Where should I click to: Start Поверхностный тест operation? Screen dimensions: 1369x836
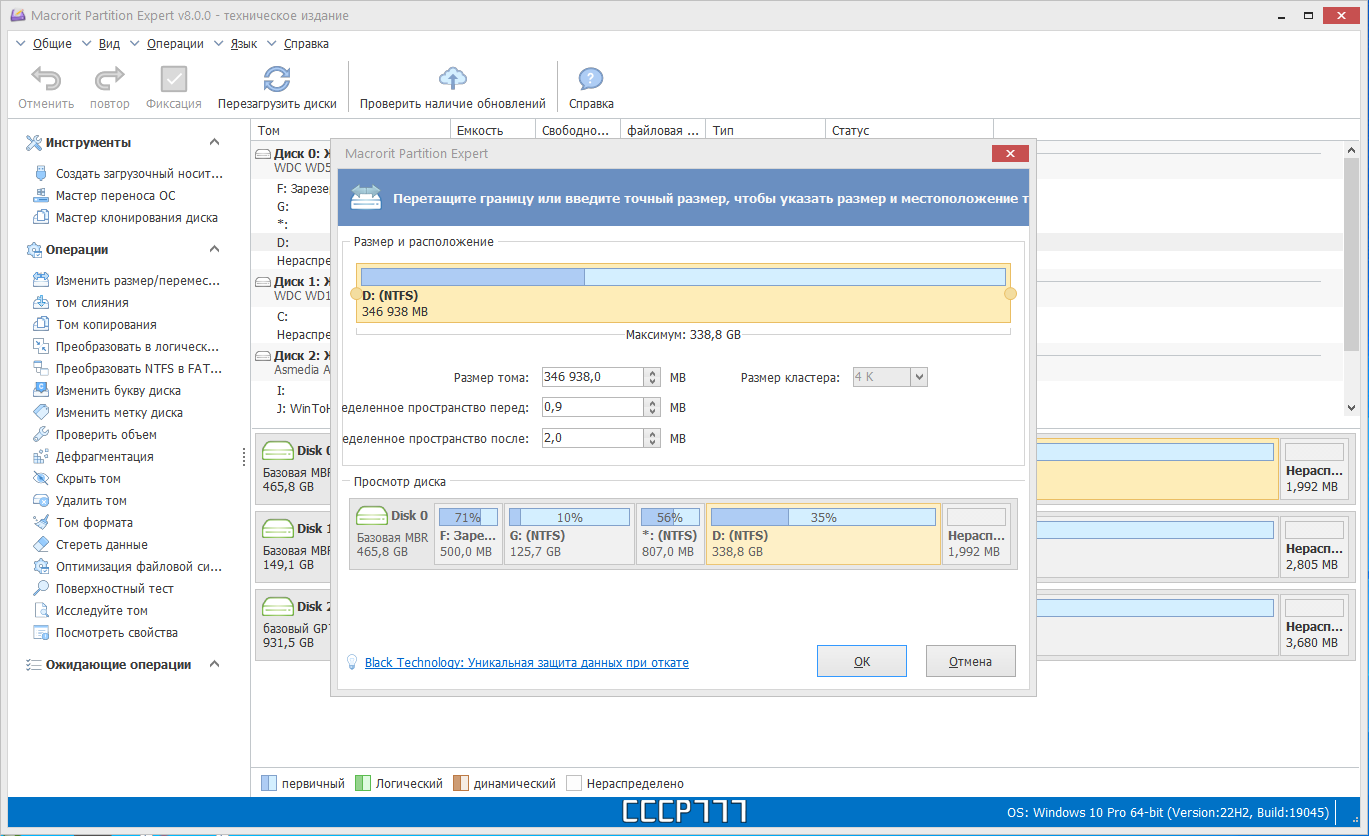(x=103, y=589)
